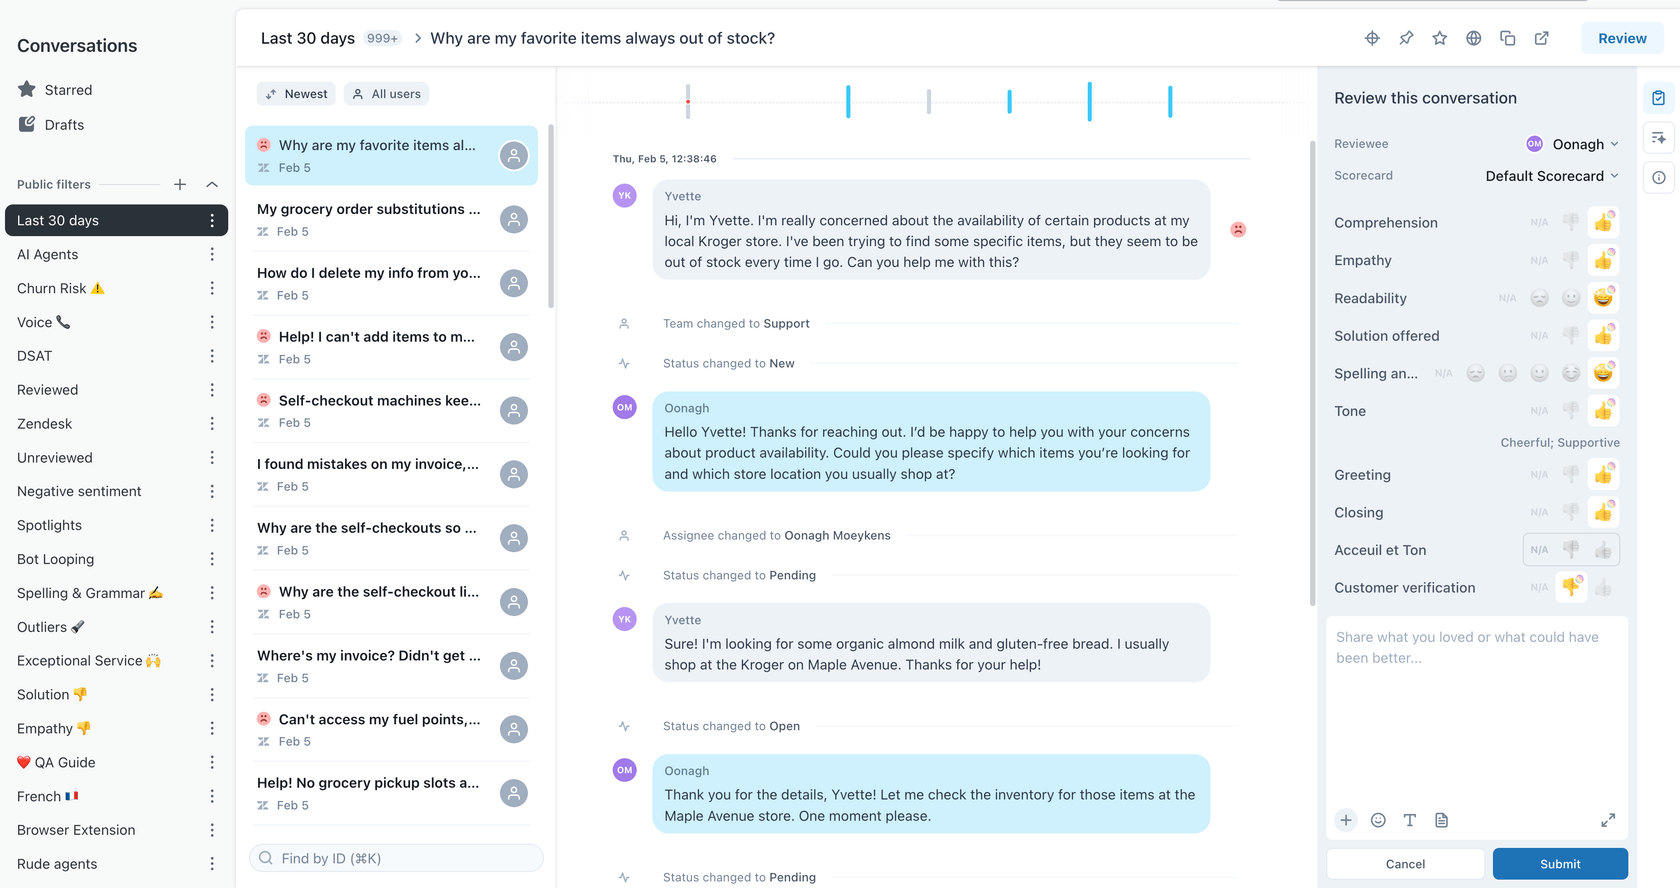Rate Empathy with a thumbs up

click(1604, 259)
